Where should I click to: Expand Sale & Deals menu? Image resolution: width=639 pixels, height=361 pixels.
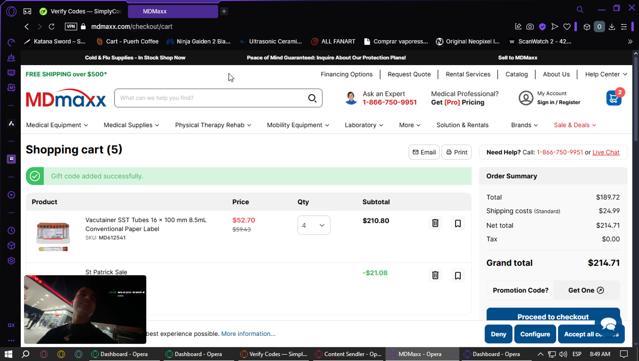pyautogui.click(x=575, y=125)
